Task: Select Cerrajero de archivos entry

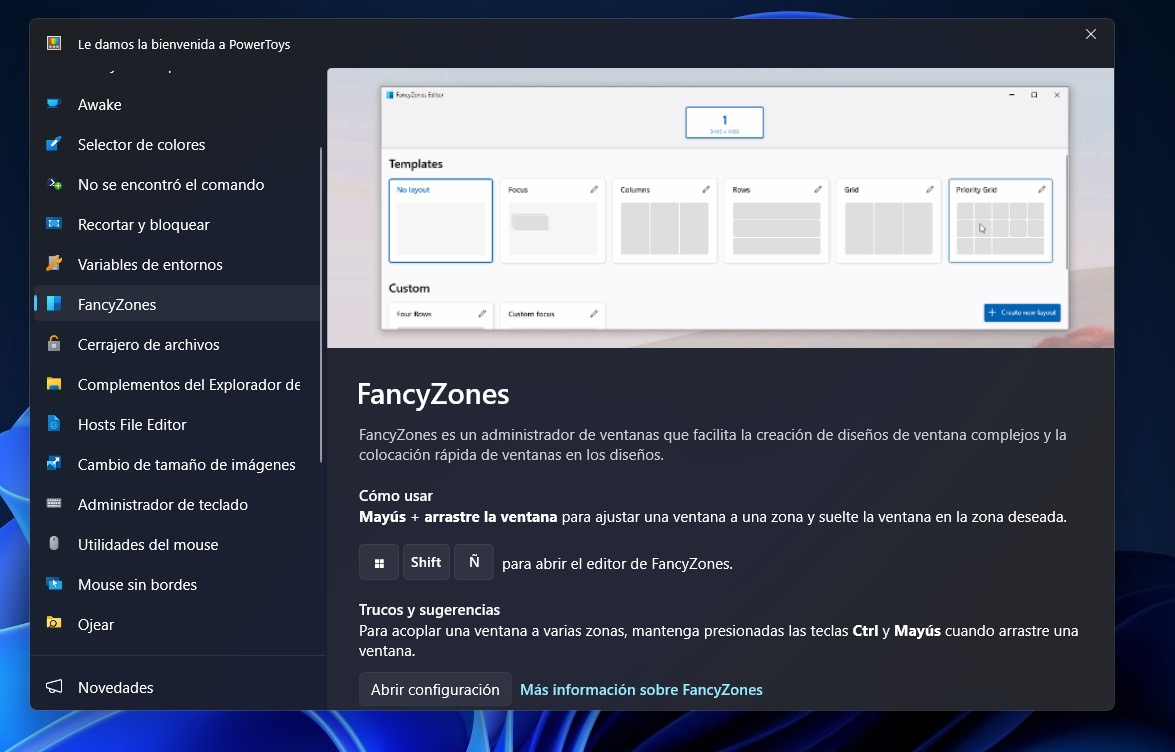Action: pos(177,344)
